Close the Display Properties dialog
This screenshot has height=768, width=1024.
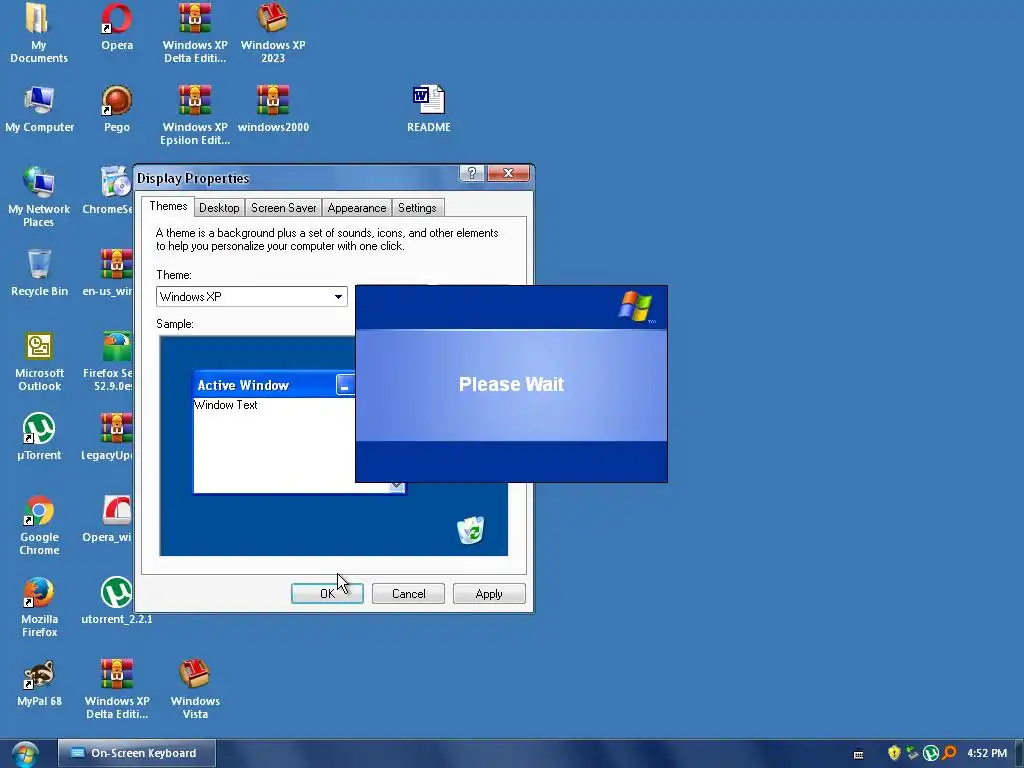508,173
